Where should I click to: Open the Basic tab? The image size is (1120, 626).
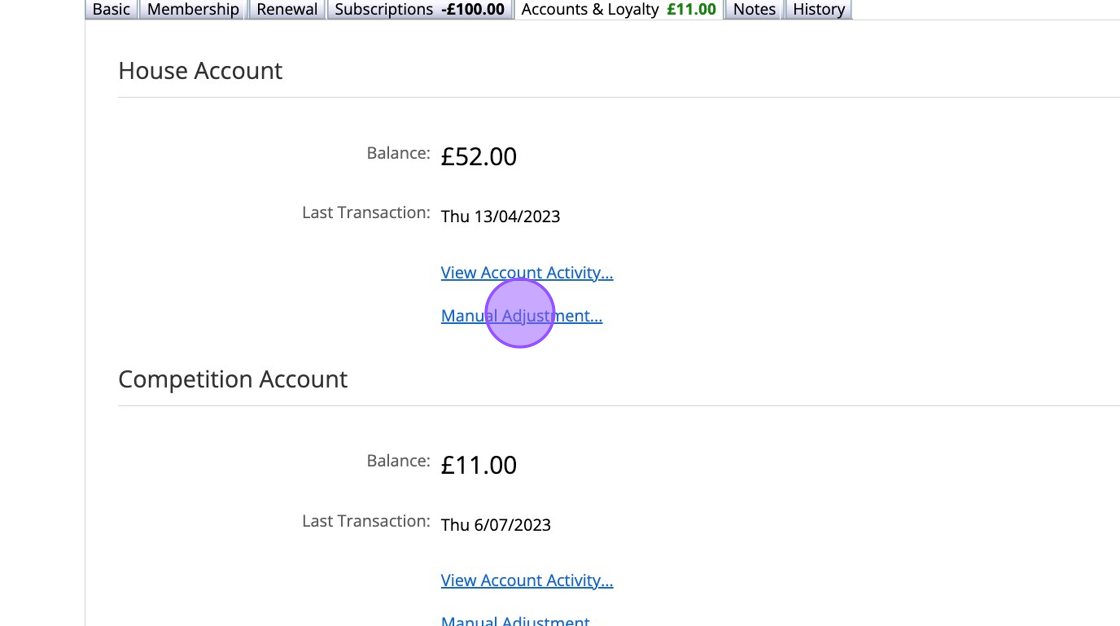click(111, 9)
